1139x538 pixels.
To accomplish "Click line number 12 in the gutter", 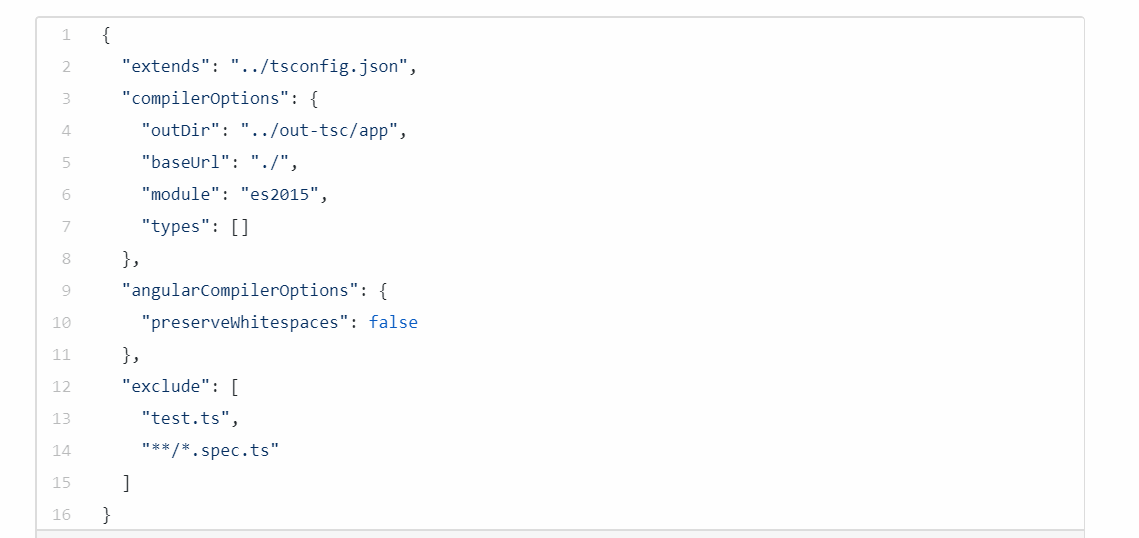I will coord(62,387).
